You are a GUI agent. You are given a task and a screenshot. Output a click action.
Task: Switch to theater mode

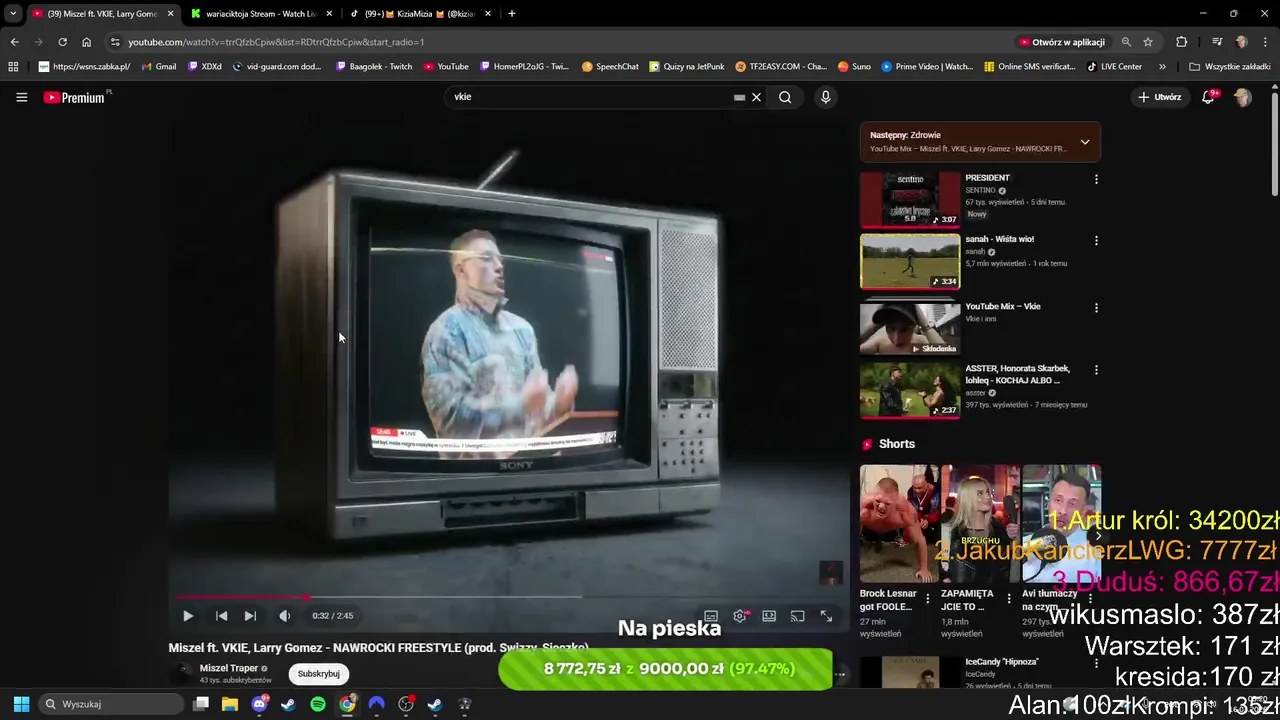tap(769, 616)
